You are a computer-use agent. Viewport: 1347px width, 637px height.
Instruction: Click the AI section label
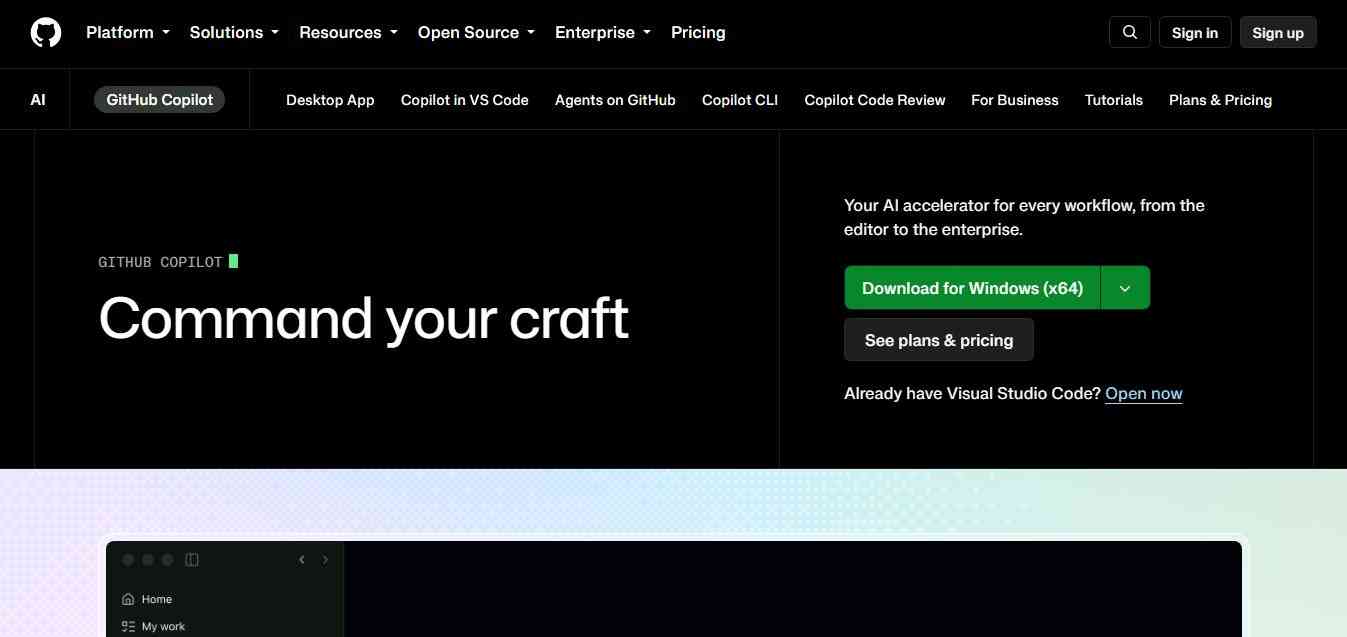[38, 100]
